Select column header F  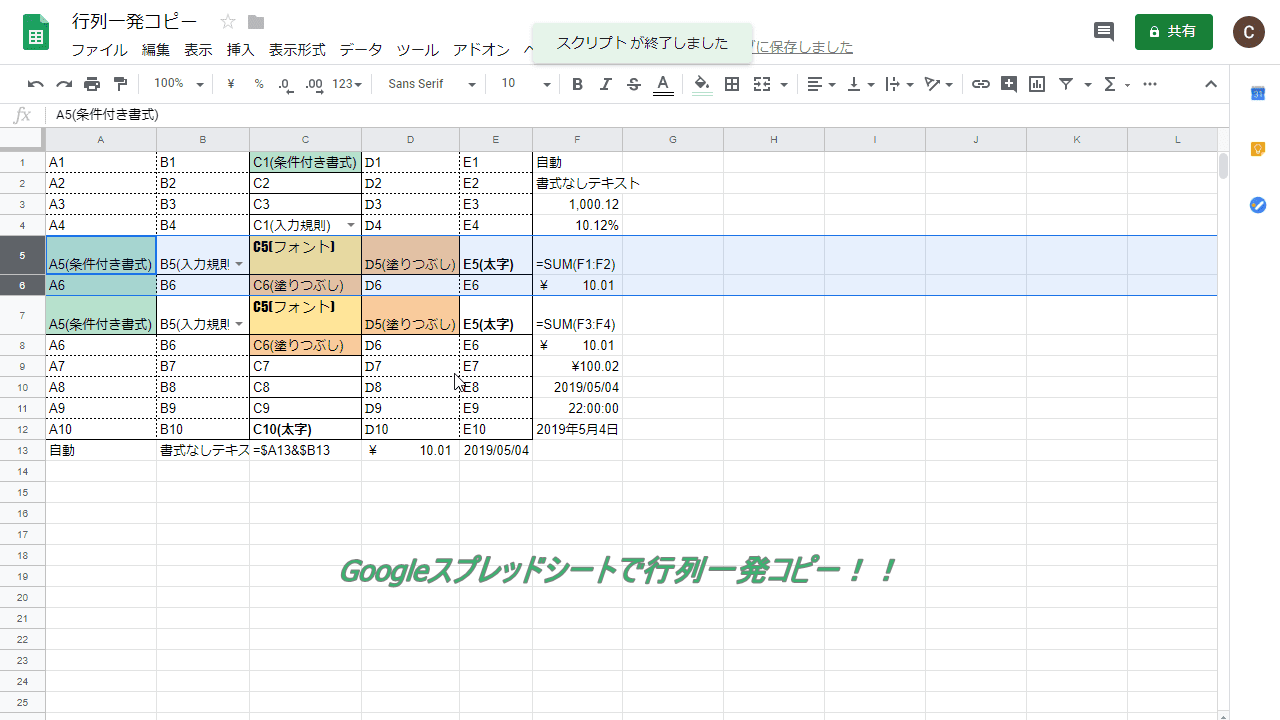pyautogui.click(x=577, y=139)
